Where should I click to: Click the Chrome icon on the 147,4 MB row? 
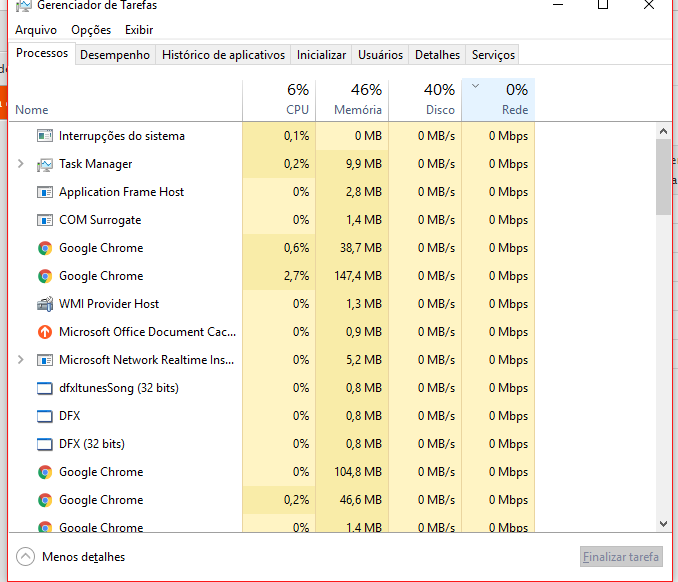point(45,276)
